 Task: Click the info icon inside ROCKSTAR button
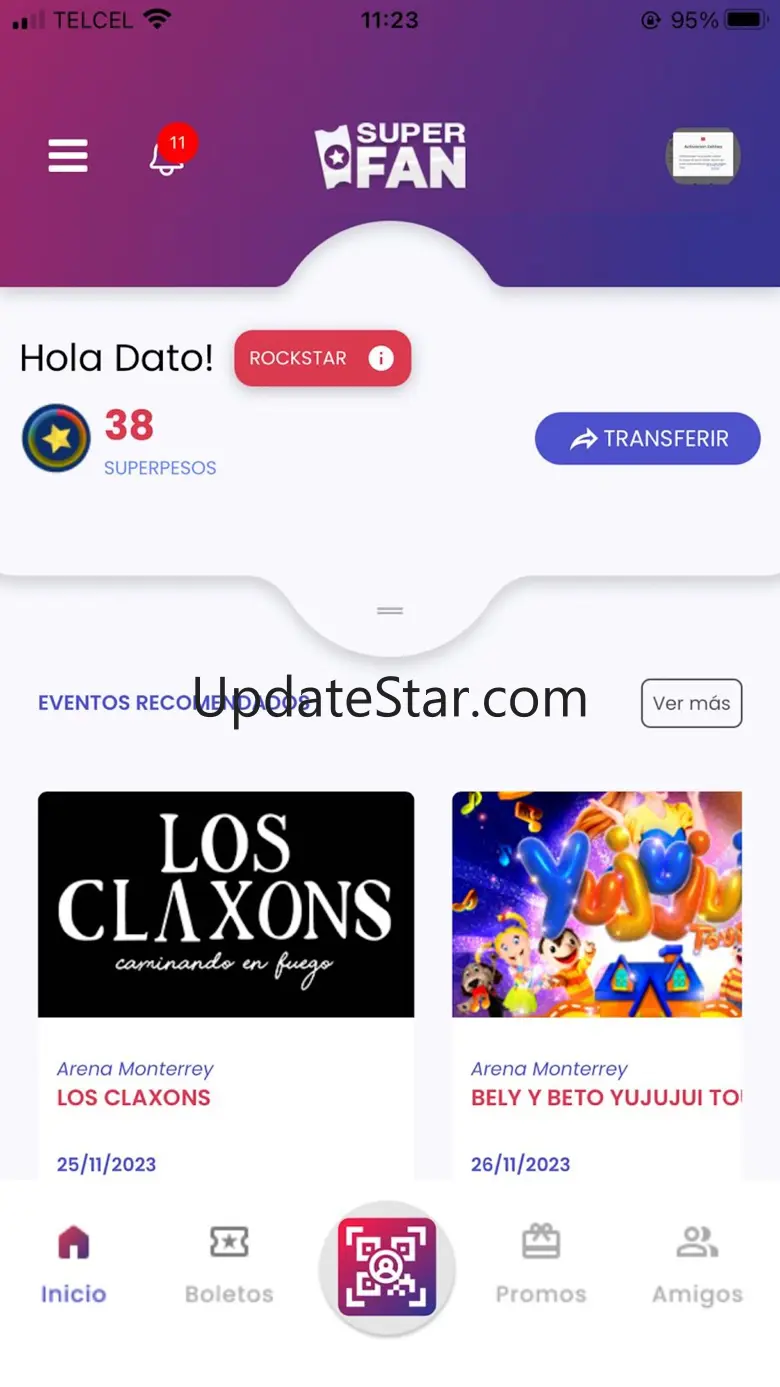381,358
